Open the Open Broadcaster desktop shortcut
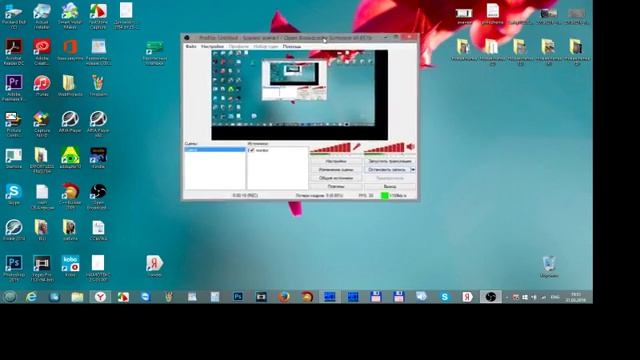640x360 pixels. (98, 196)
